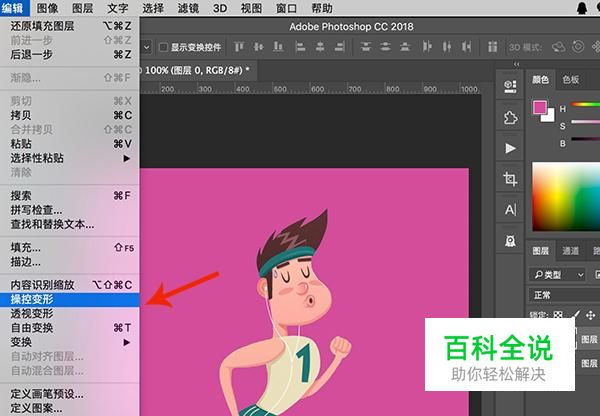Switch to the 通道 tab
The image size is (600, 416).
(x=571, y=251)
